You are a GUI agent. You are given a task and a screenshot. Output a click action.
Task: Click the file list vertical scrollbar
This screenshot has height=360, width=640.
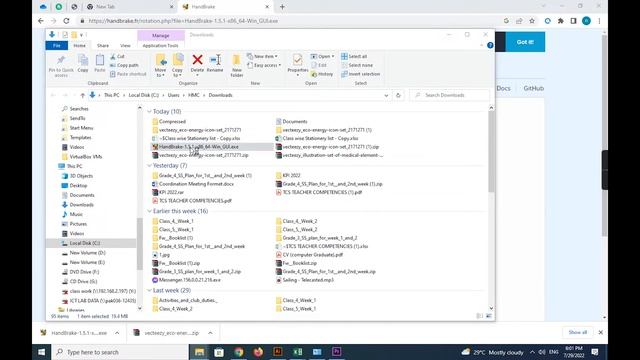tap(491, 151)
